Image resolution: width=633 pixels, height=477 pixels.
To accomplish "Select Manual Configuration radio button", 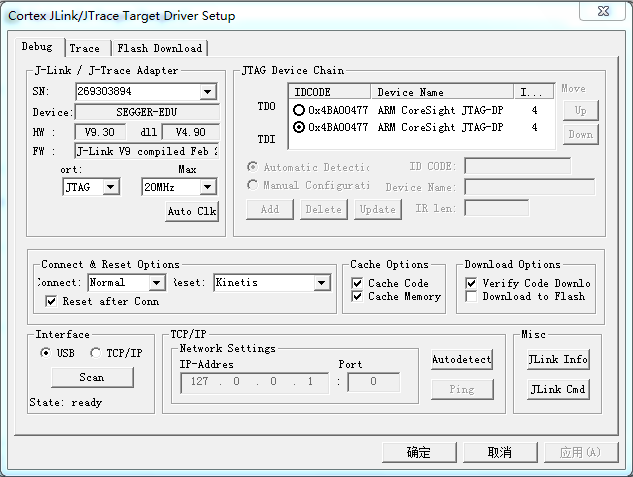I will click(253, 185).
